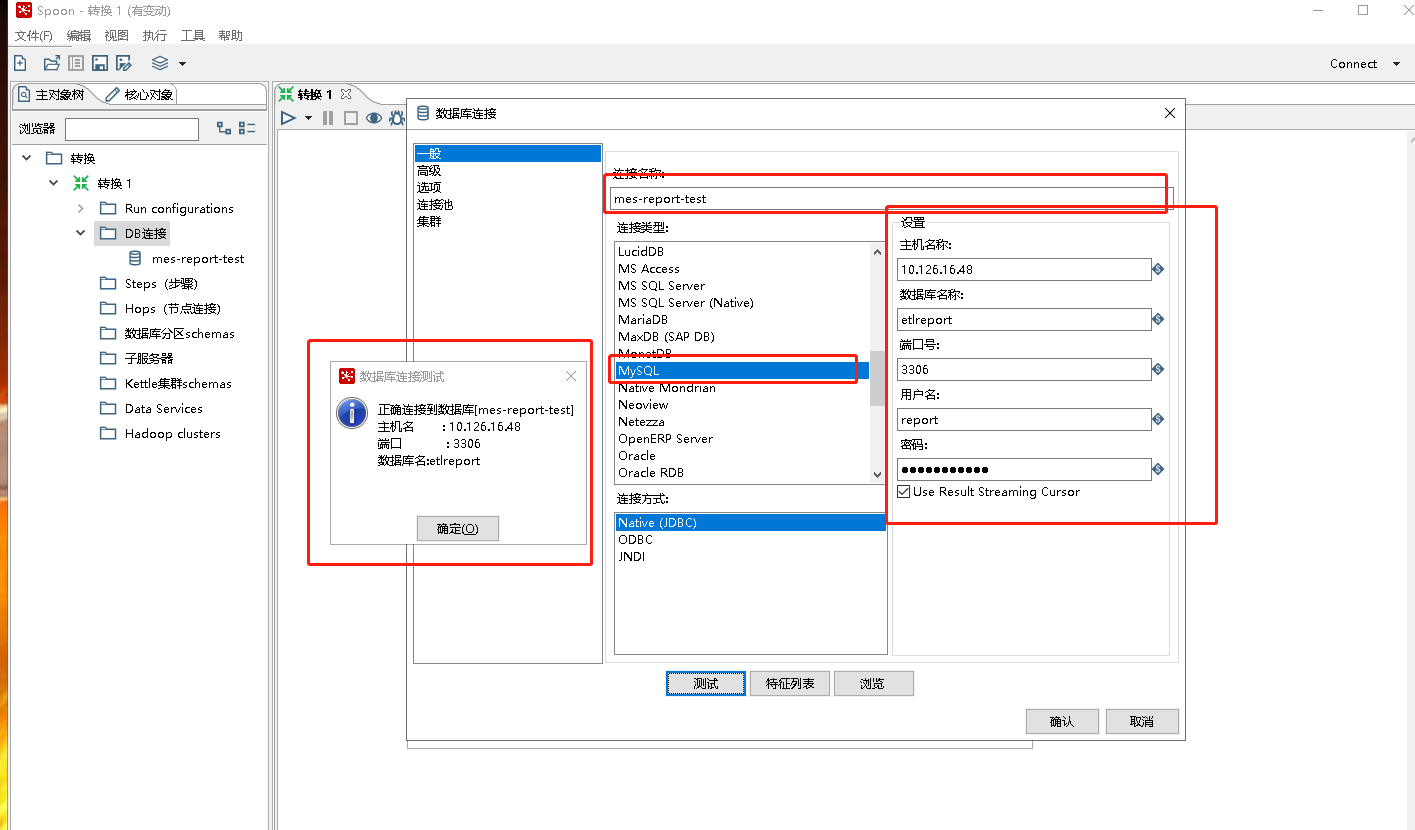Viewport: 1415px width, 830px height.
Task: Select the Hops (节点连接) folder
Action: [173, 308]
